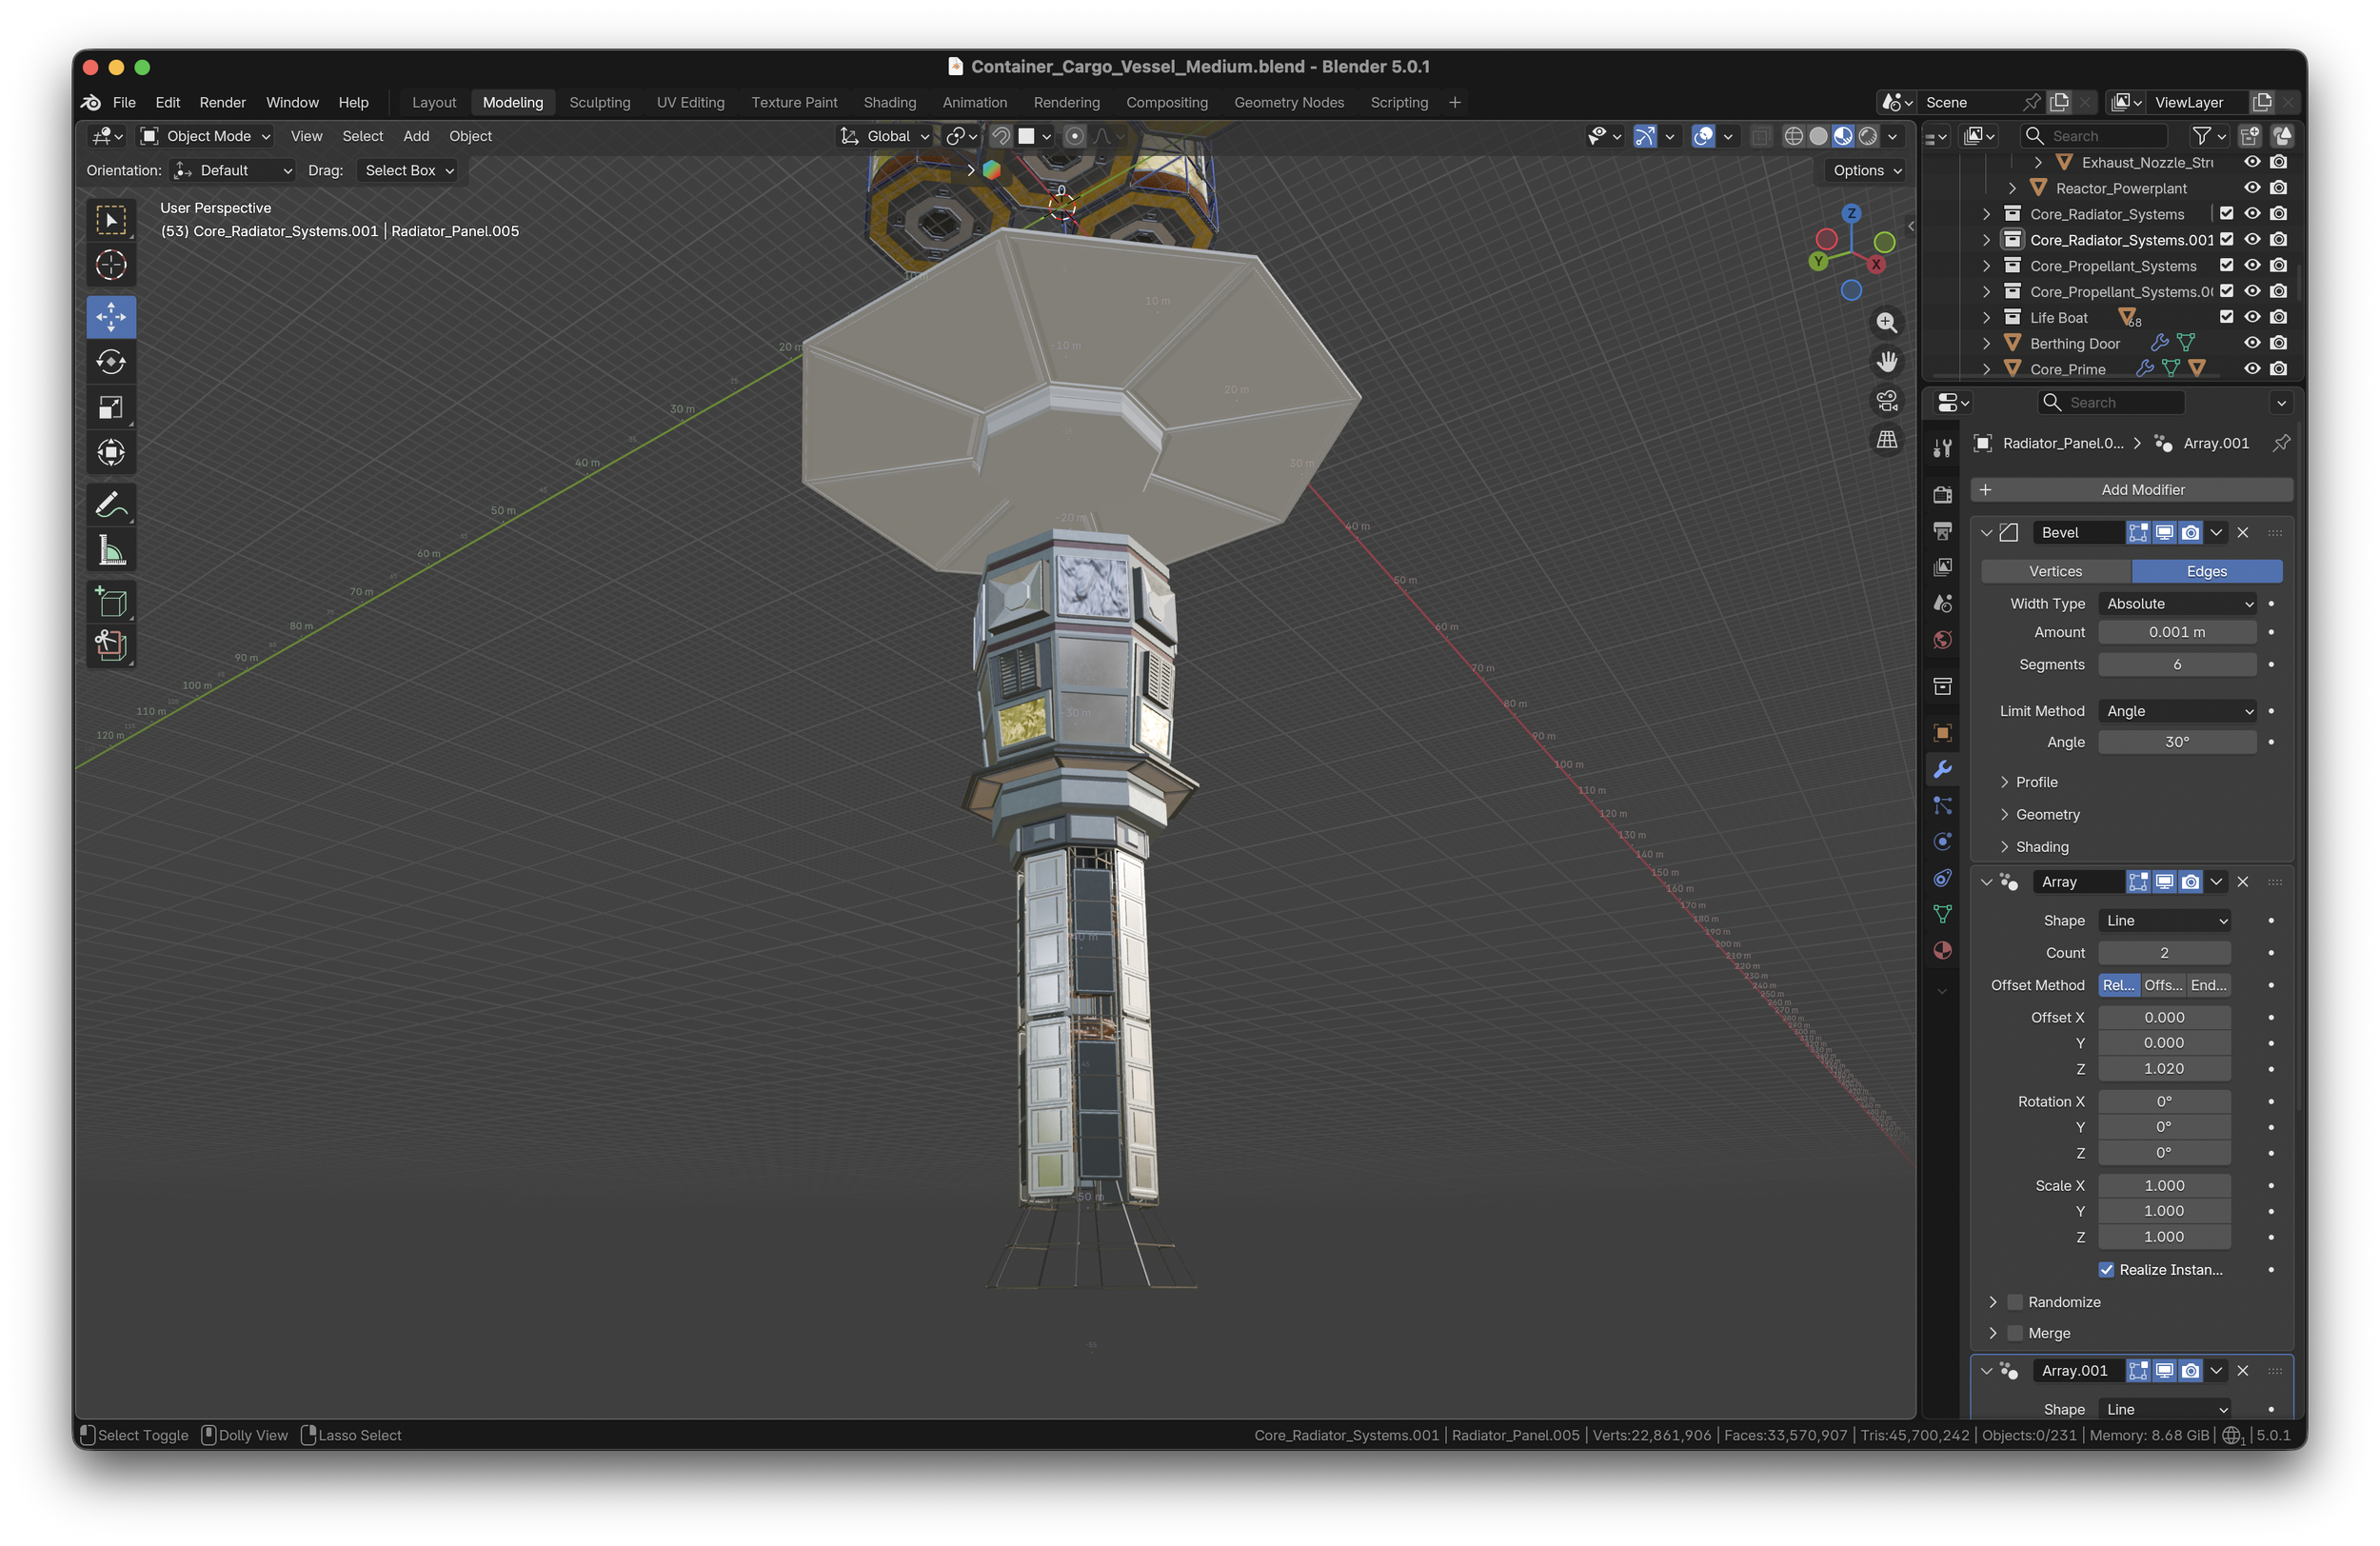This screenshot has height=1546, width=2380.
Task: Toggle Array modifier render visibility
Action: [x=2190, y=882]
